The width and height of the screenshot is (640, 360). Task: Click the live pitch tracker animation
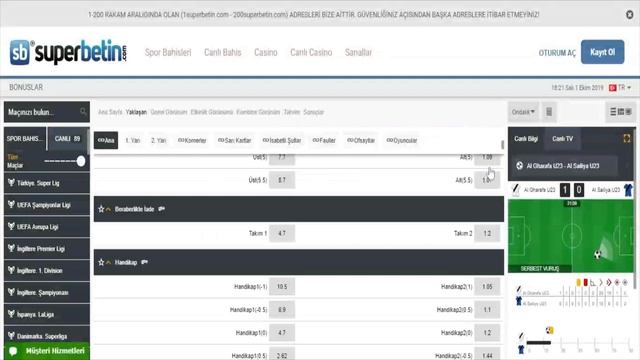[571, 236]
